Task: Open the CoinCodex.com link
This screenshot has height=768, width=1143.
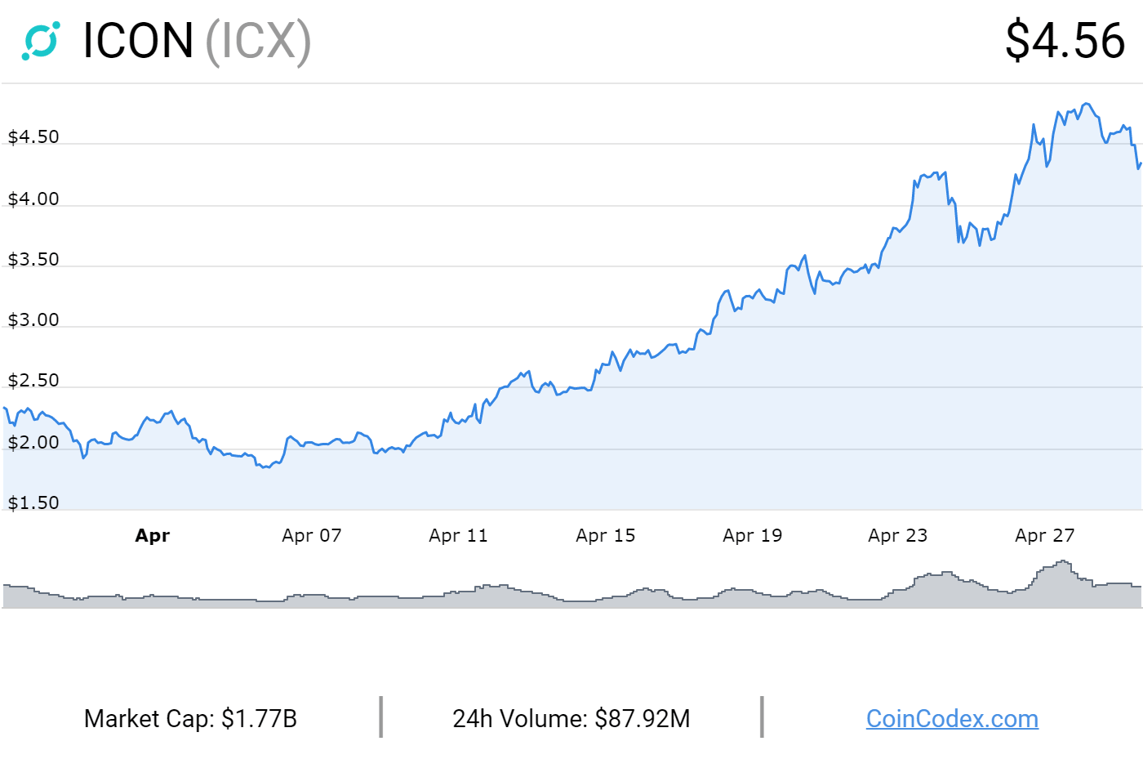Action: [952, 718]
